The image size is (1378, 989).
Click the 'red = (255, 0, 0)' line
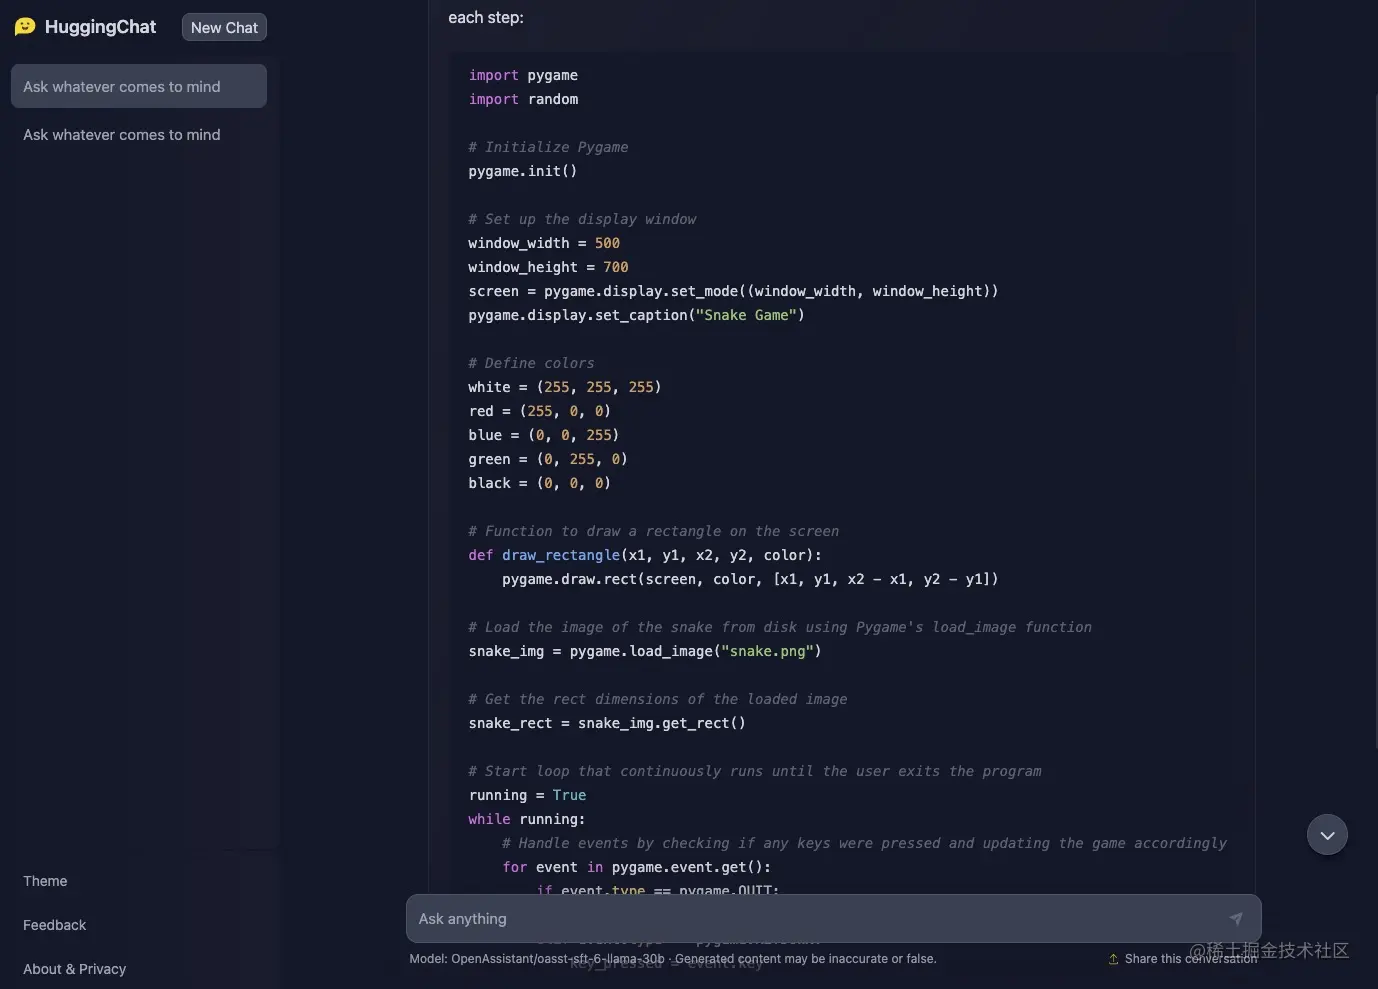point(539,411)
